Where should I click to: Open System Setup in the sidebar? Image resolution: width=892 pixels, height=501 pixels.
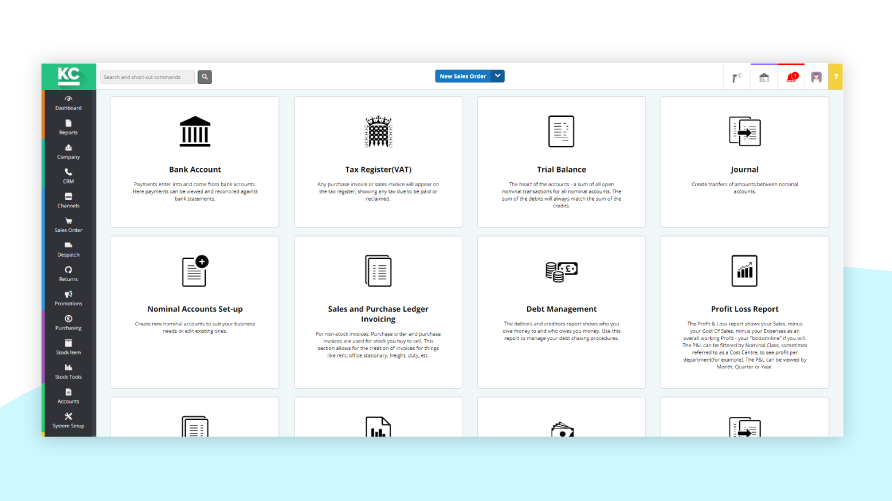tap(68, 421)
